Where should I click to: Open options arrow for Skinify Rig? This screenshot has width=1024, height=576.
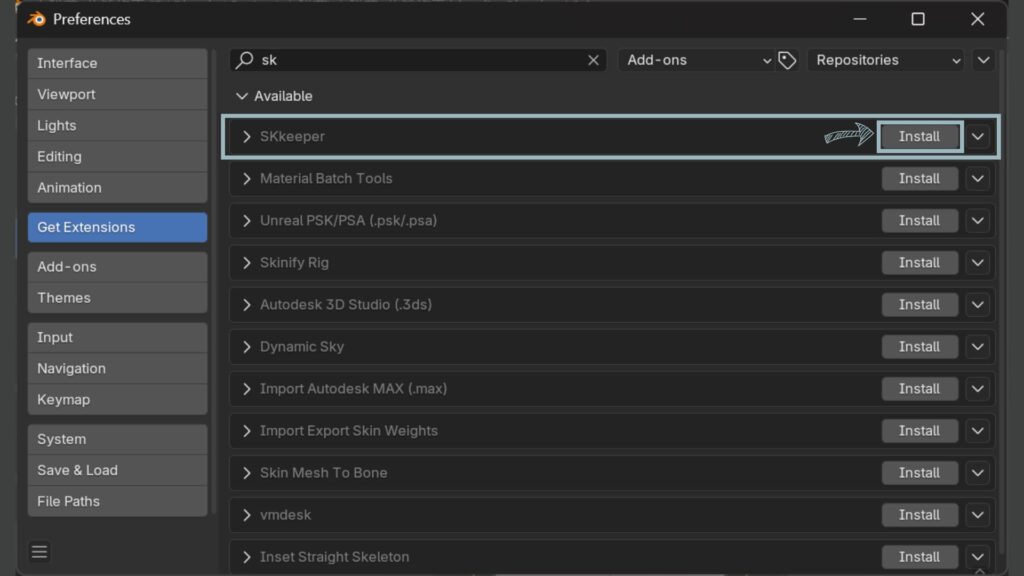(978, 263)
